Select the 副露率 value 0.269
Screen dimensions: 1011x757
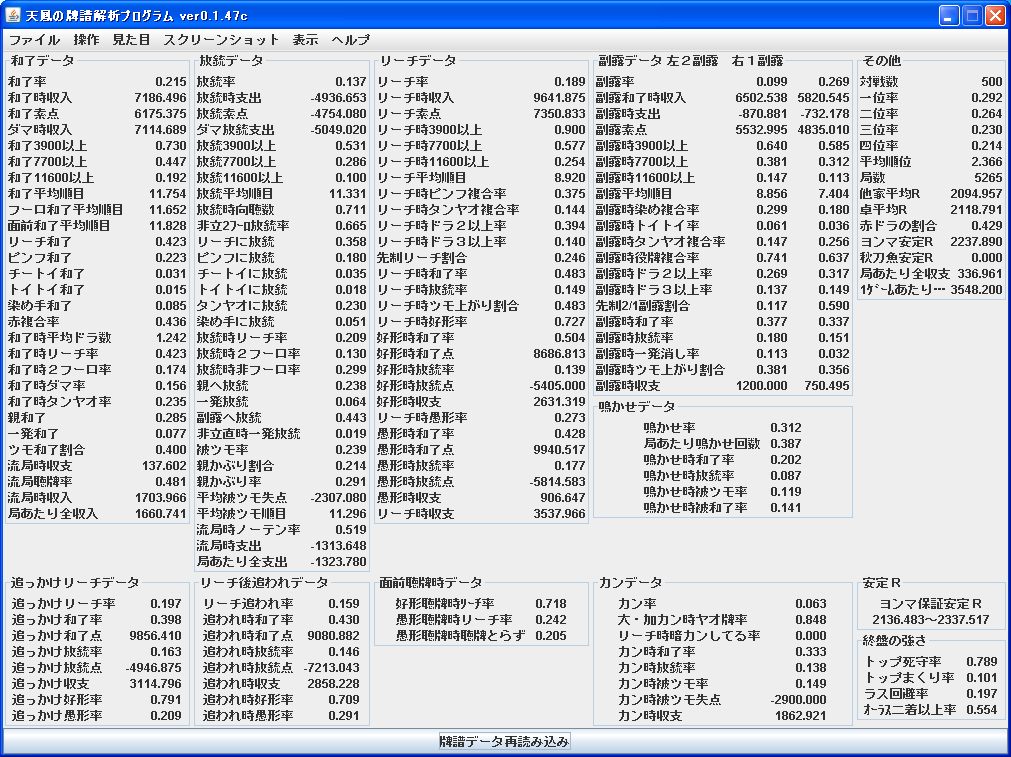834,82
